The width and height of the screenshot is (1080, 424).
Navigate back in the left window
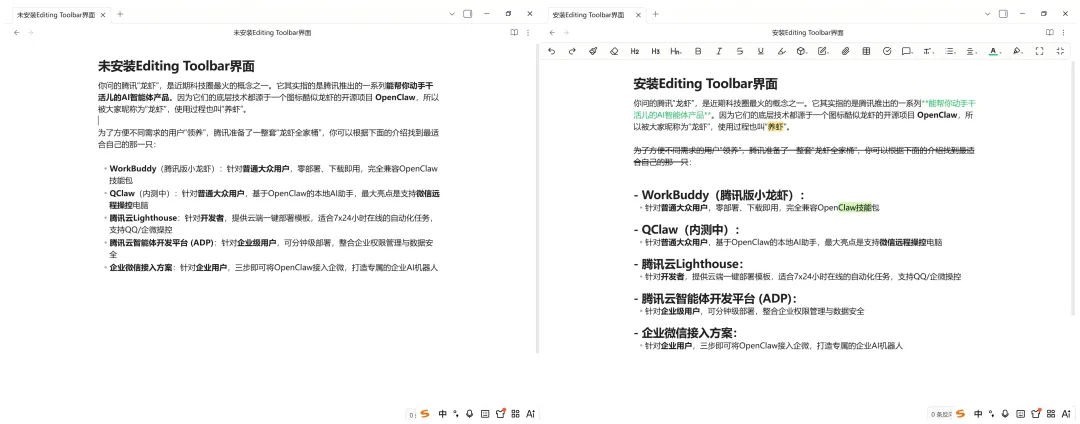tap(17, 32)
